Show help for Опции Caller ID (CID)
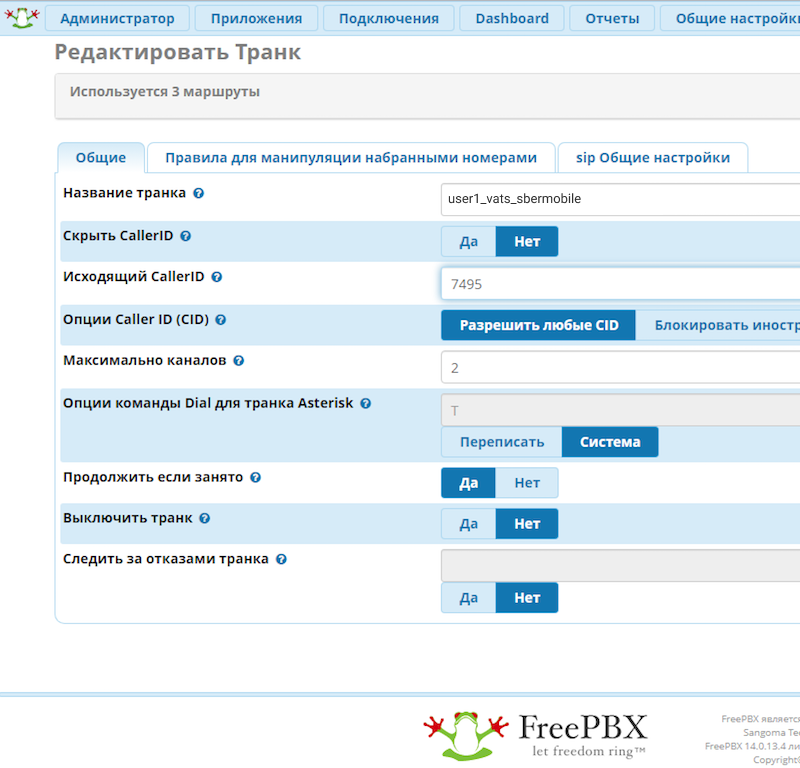 click(220, 320)
